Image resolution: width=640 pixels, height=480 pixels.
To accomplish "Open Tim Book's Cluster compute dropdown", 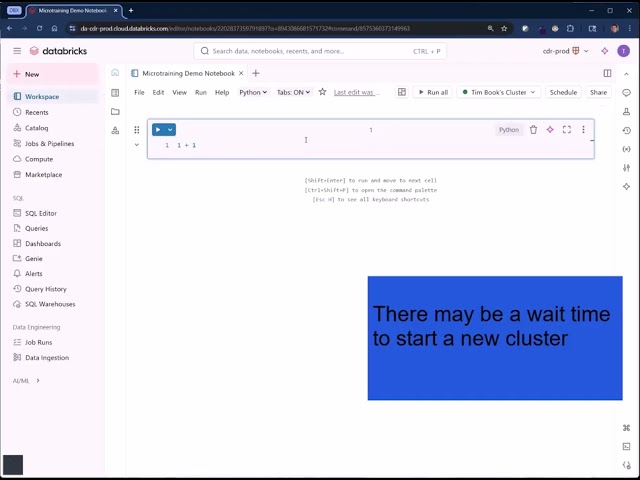I will click(x=498, y=92).
